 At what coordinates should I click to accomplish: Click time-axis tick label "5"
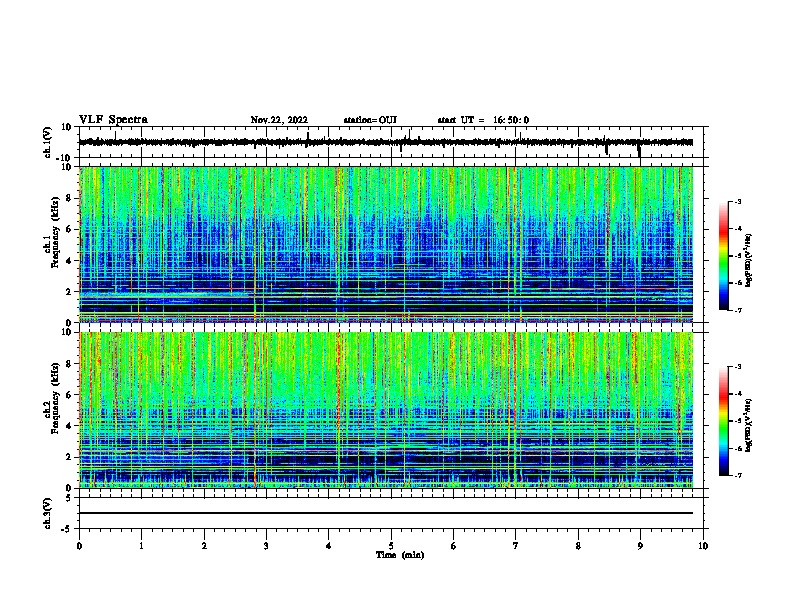tap(391, 546)
